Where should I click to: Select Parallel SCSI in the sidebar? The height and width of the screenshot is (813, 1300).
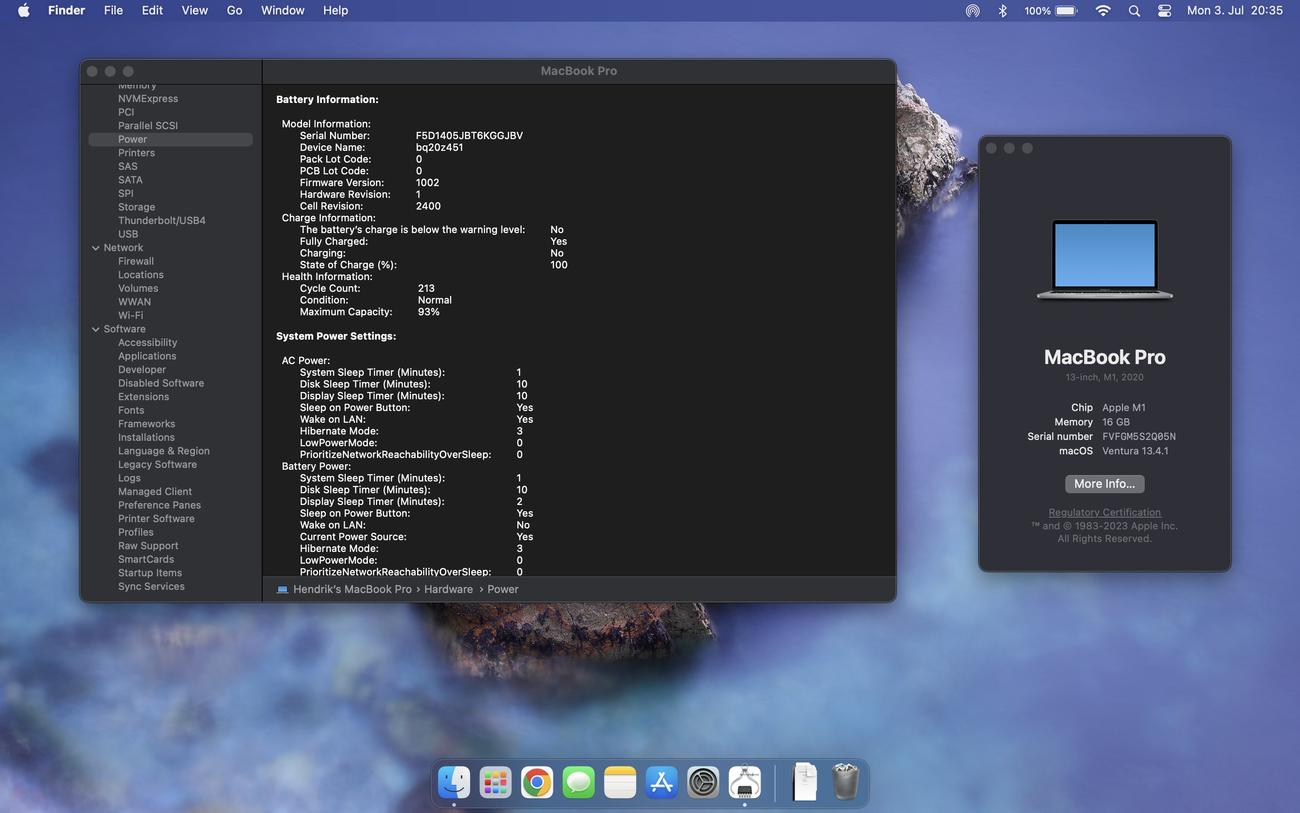(x=148, y=126)
